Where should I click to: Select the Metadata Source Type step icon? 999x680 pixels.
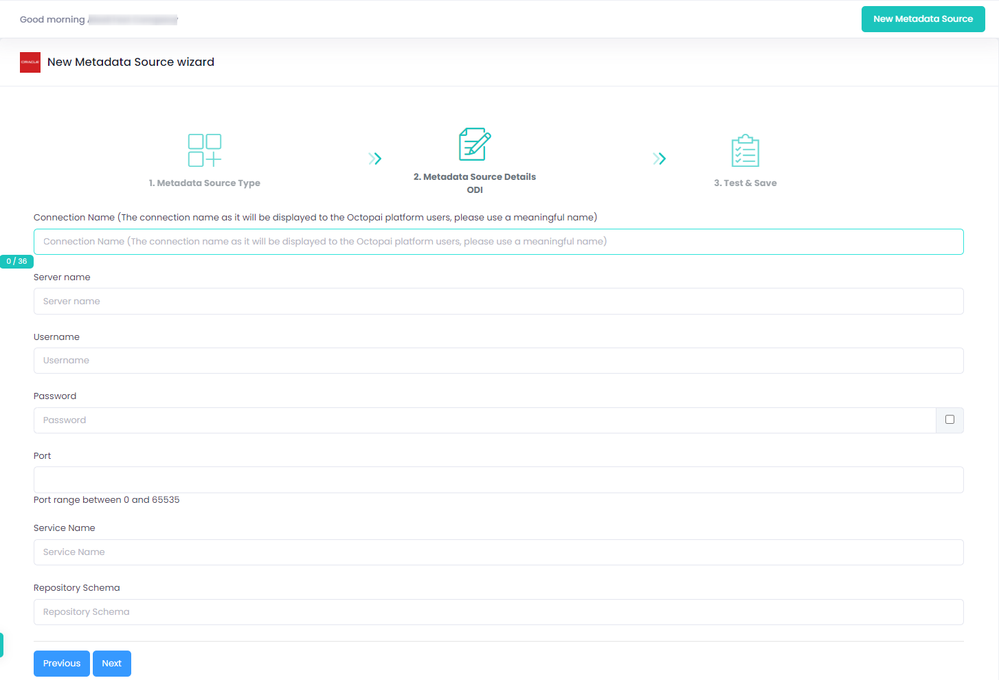click(x=205, y=150)
